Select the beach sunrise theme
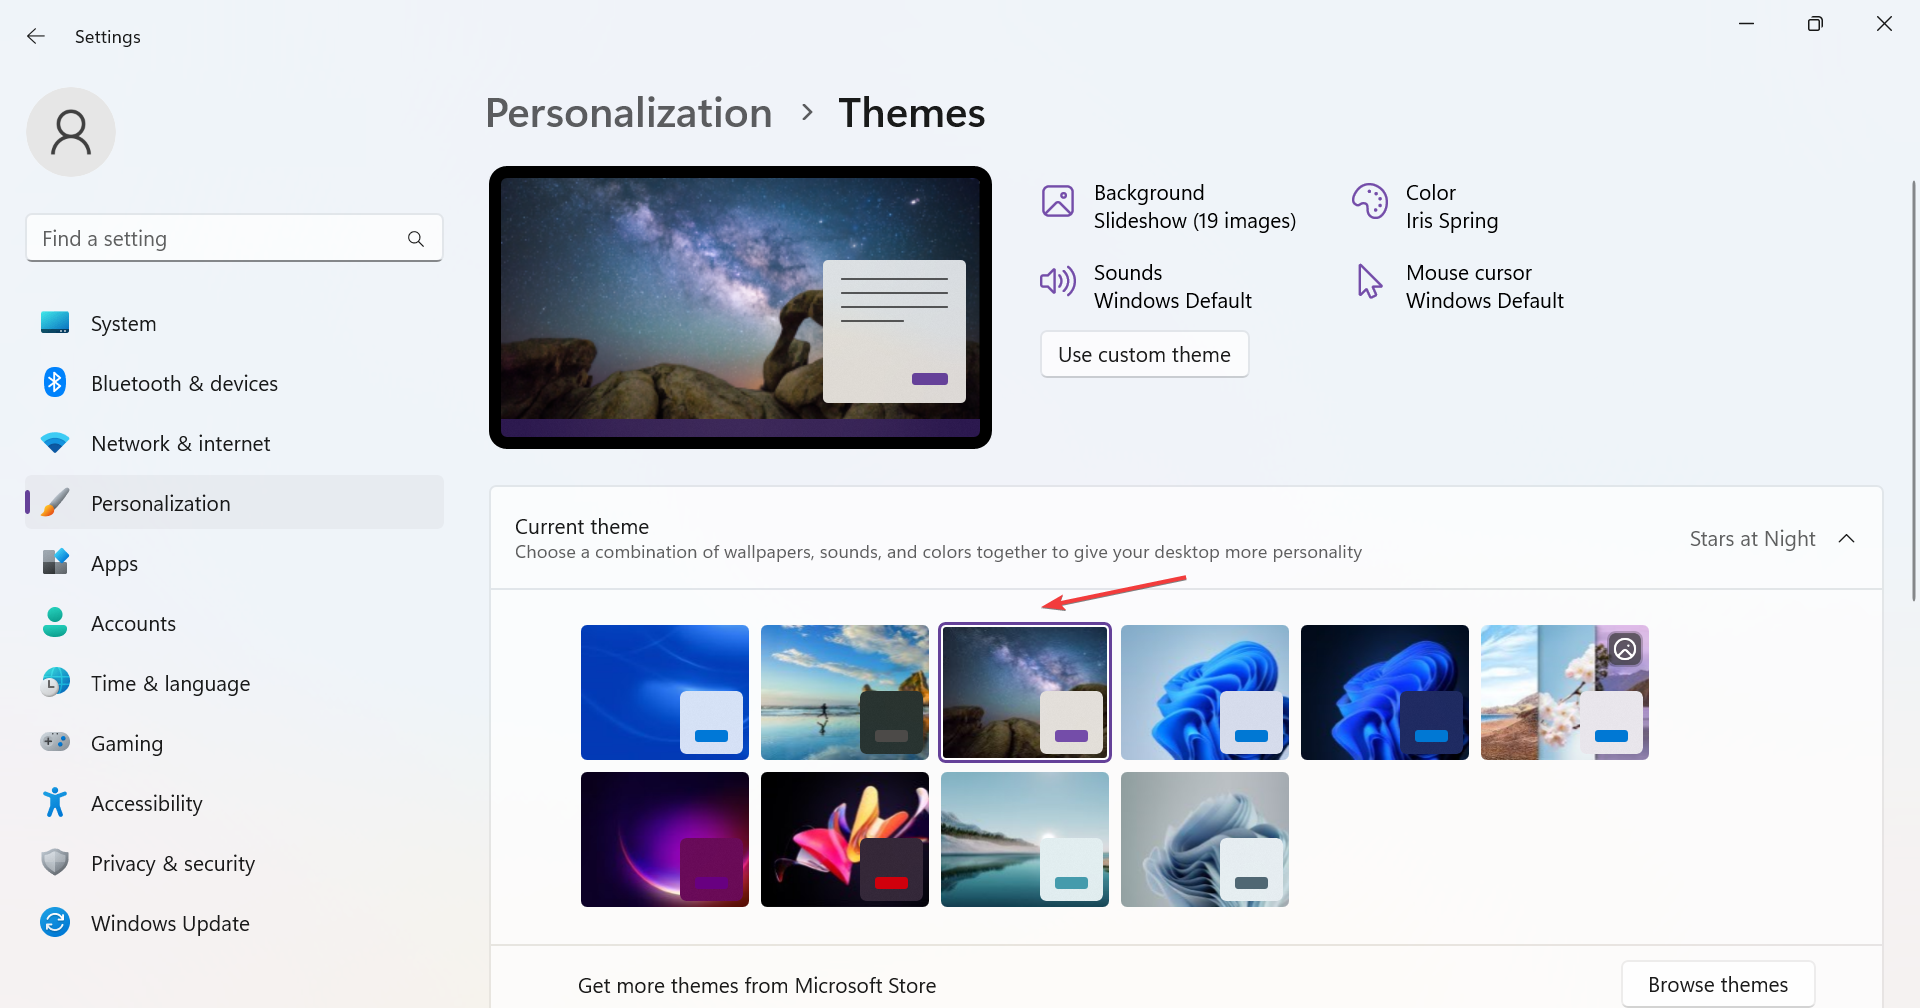1920x1008 pixels. click(x=845, y=692)
